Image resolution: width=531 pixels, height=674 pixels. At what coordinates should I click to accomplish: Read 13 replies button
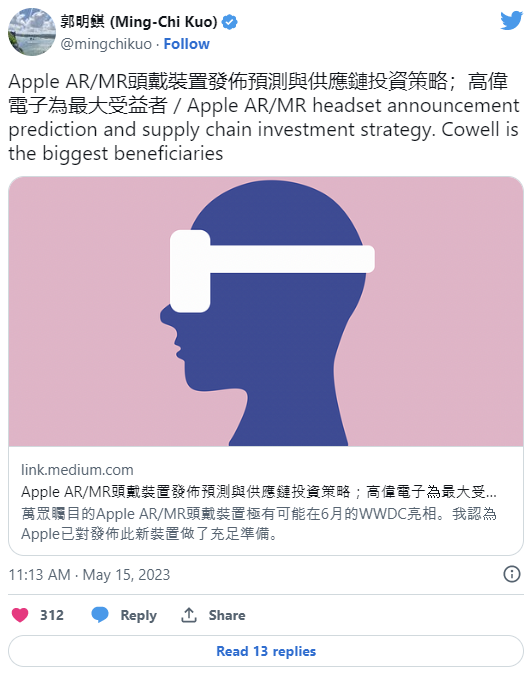[x=266, y=651]
